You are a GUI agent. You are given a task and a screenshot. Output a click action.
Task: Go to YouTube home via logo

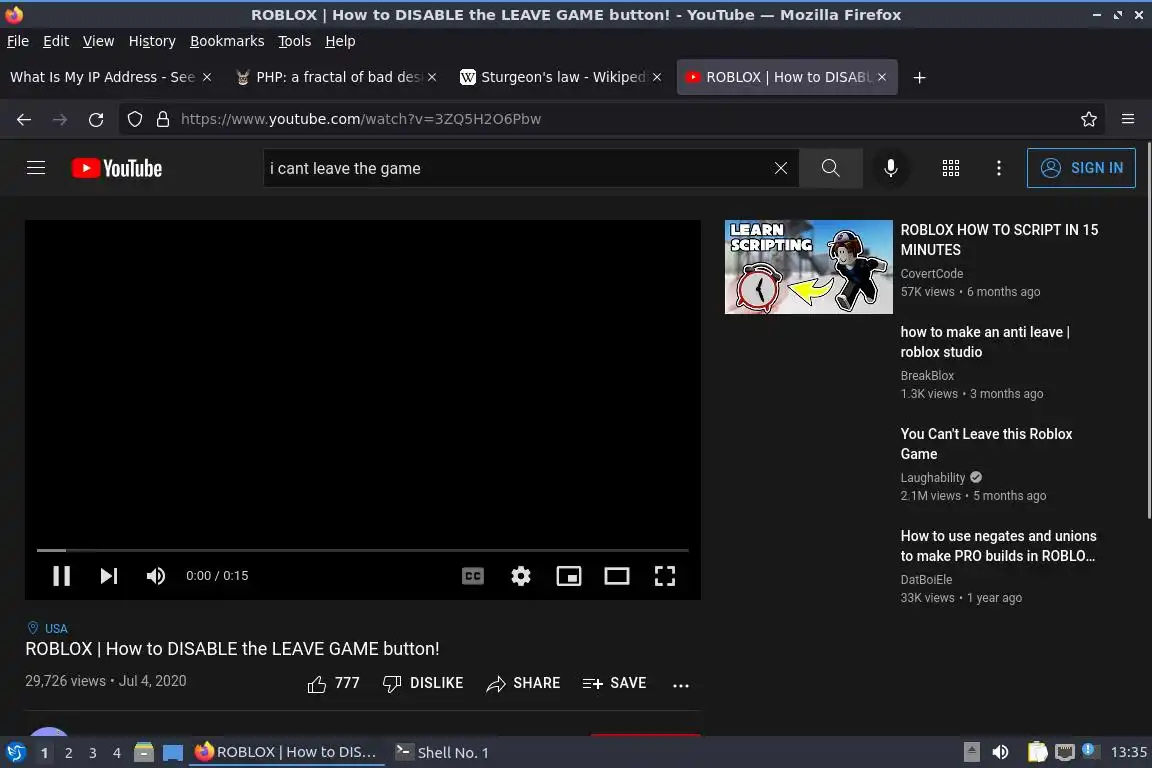tap(117, 168)
